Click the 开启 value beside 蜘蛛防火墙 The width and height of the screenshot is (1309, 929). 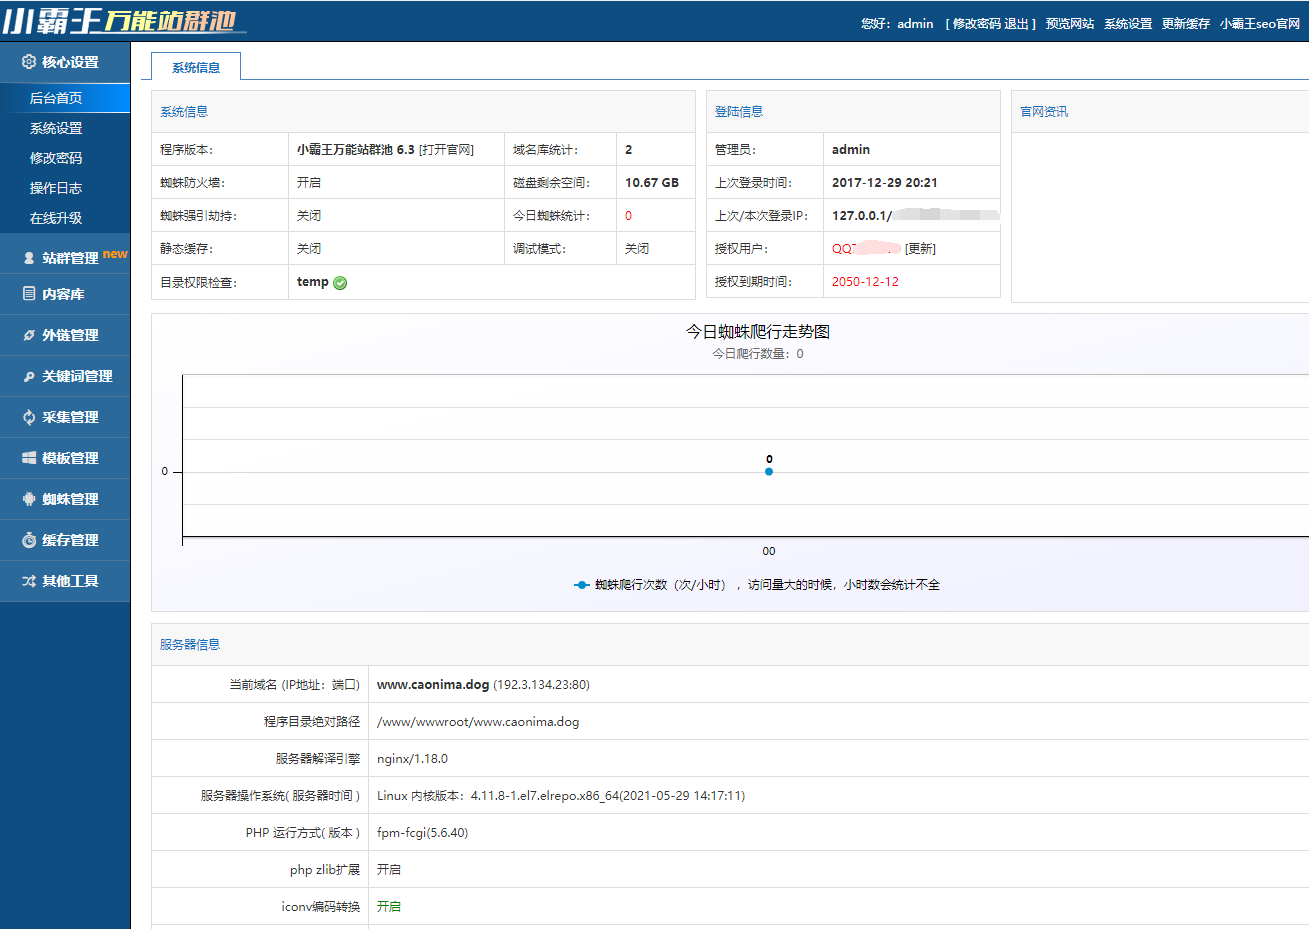(309, 183)
